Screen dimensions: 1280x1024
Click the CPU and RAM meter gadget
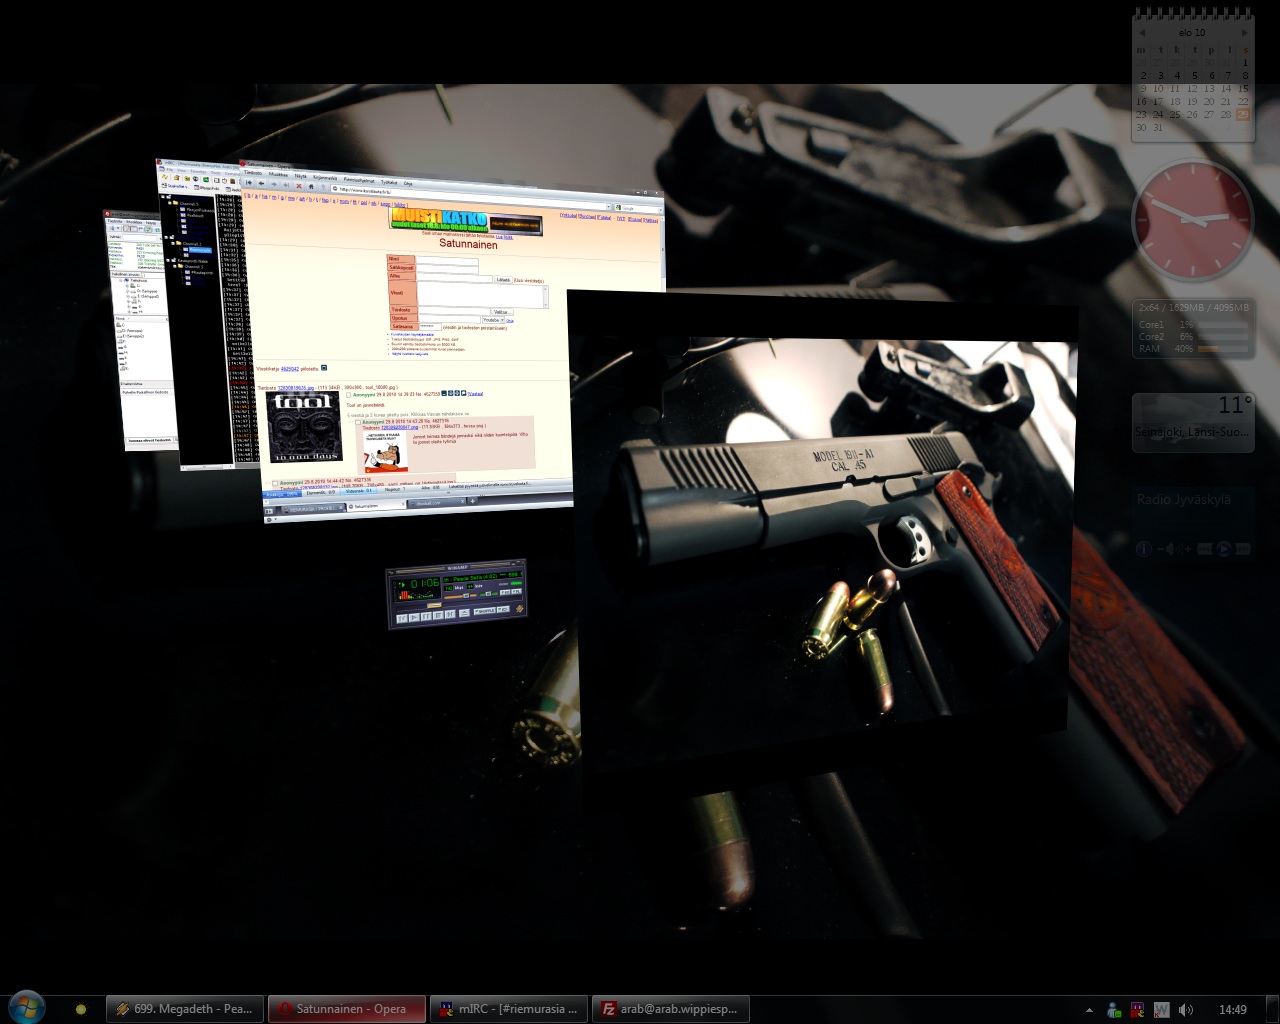coord(1192,329)
